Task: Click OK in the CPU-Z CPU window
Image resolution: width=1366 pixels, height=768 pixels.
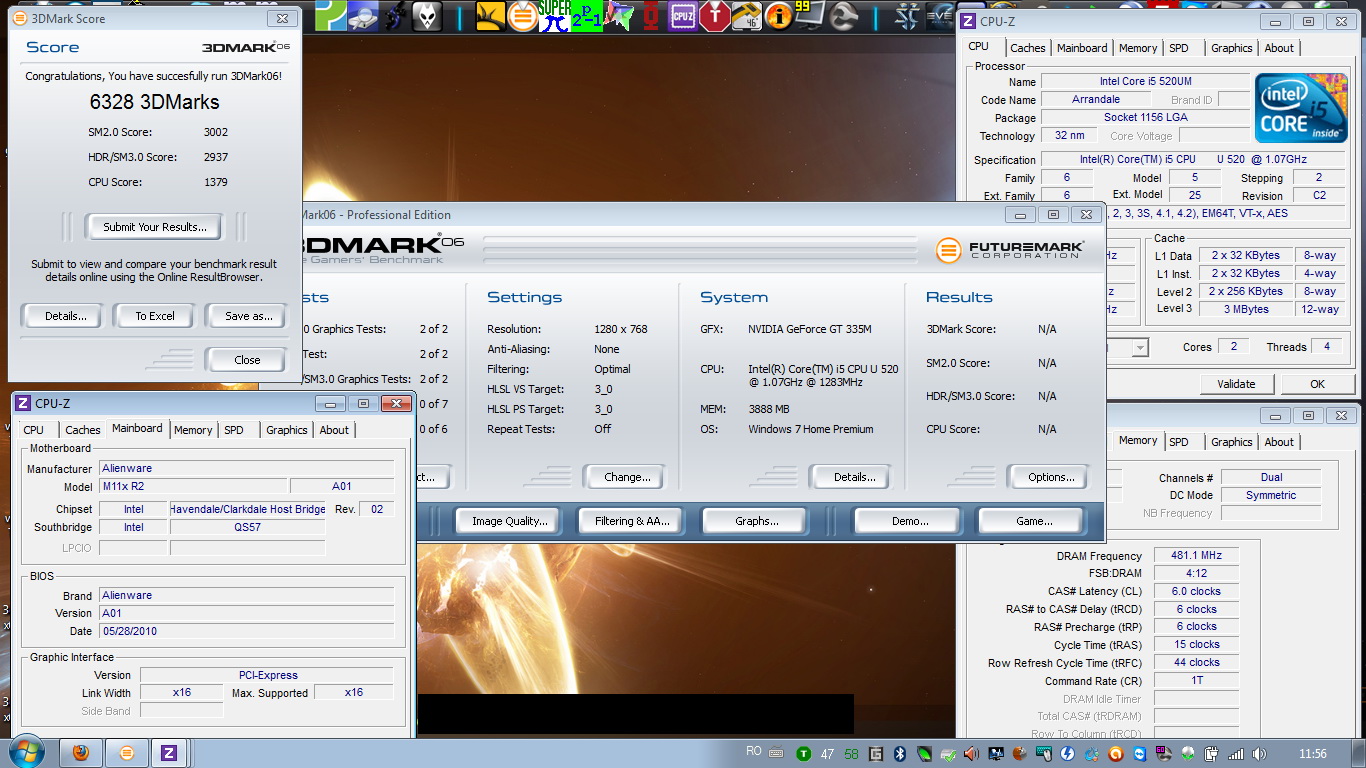Action: 1317,384
